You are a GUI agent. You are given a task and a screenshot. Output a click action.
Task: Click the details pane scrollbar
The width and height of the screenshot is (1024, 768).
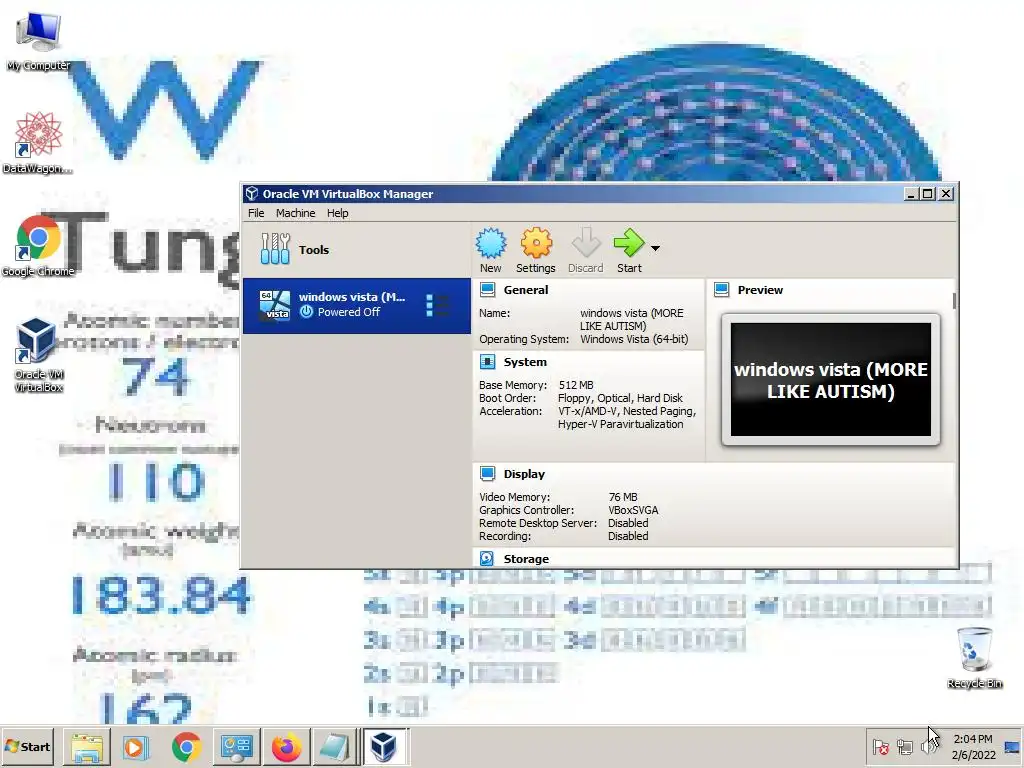pos(955,301)
